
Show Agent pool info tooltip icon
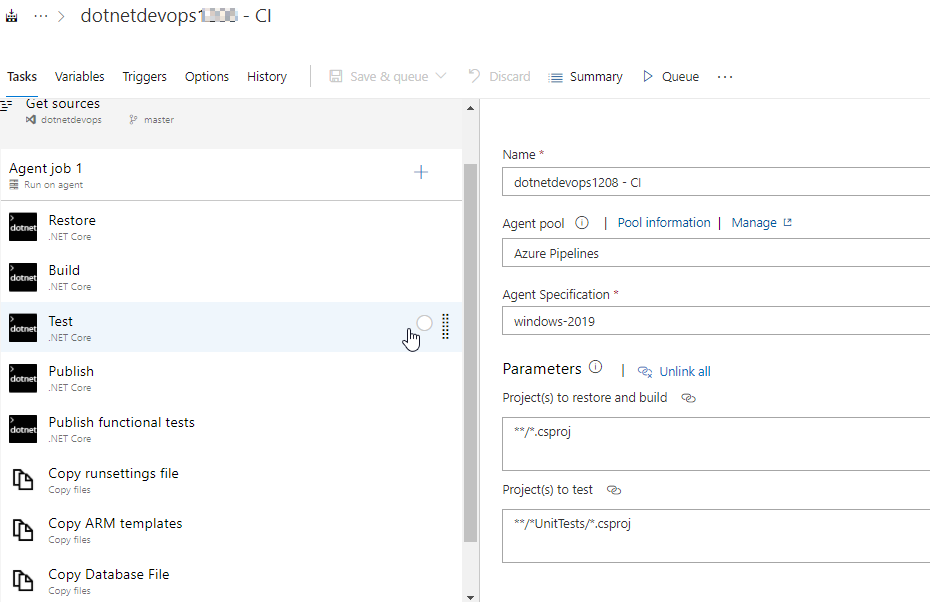[x=582, y=223]
